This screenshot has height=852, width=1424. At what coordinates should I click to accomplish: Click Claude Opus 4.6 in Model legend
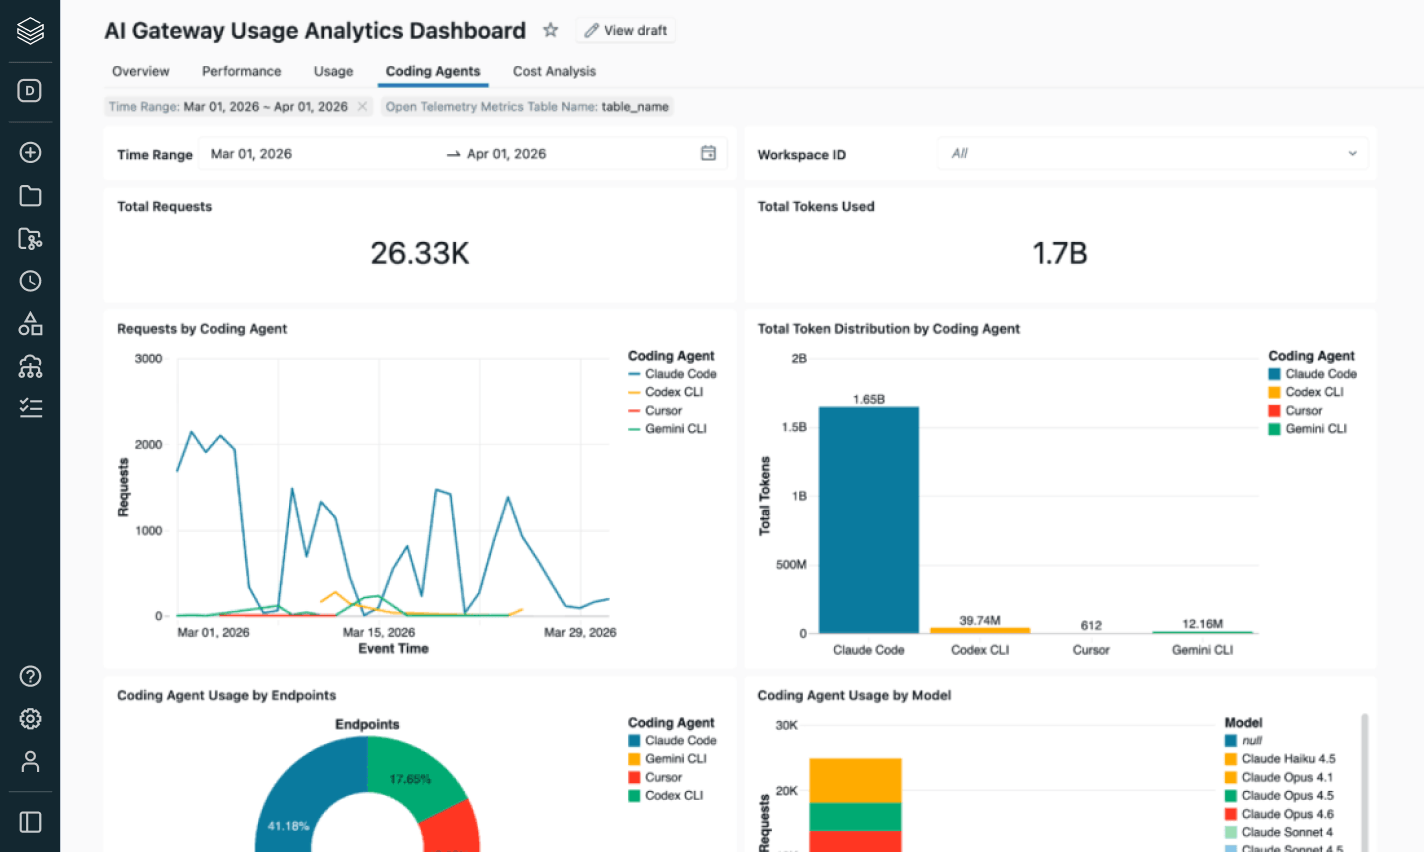point(1279,814)
